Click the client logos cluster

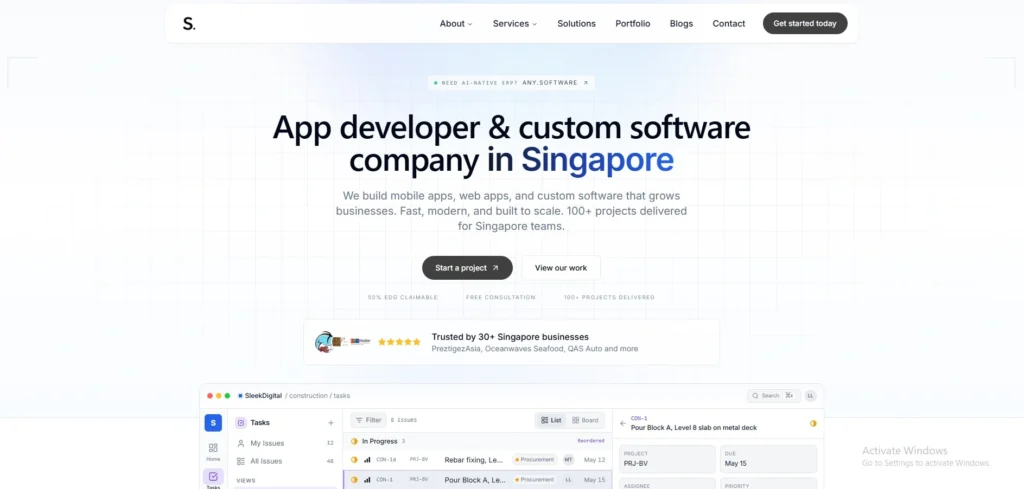pyautogui.click(x=342, y=342)
